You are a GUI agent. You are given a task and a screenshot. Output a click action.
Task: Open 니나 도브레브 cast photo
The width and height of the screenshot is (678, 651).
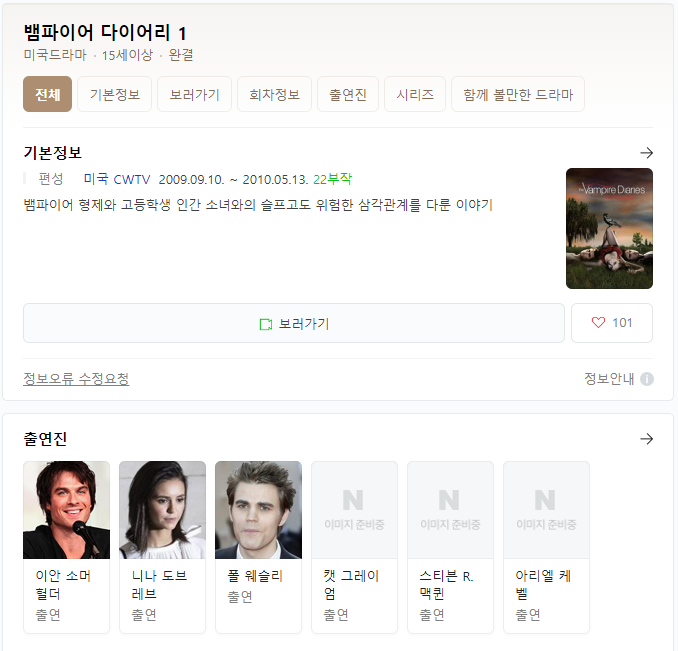(162, 510)
